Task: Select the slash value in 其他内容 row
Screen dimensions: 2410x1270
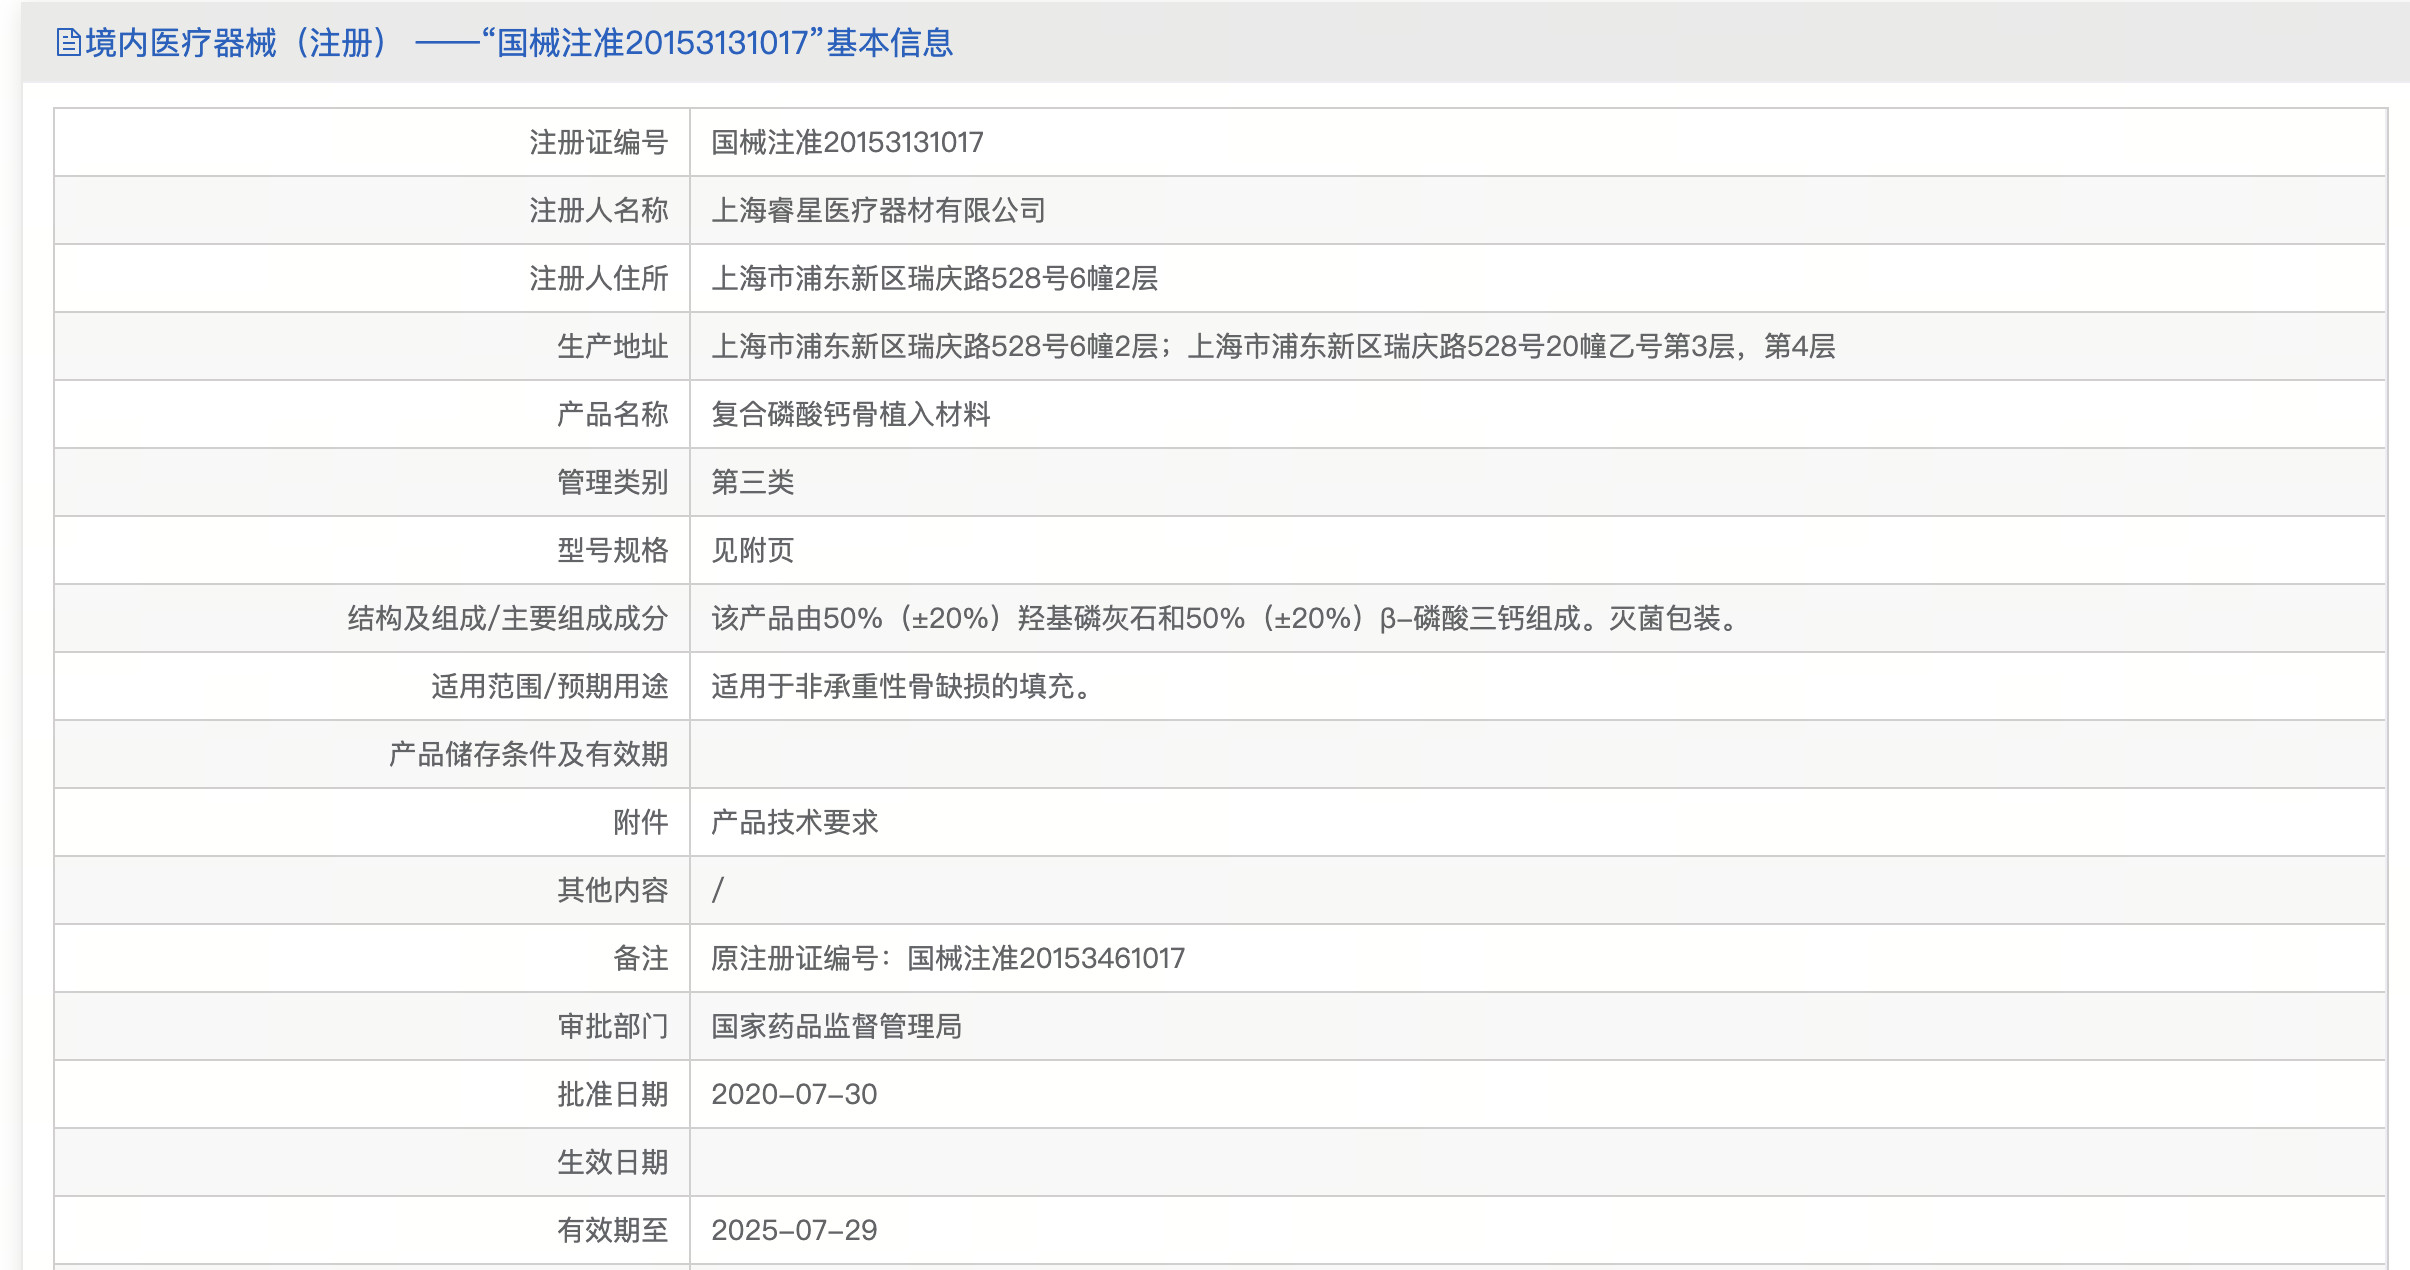Action: (x=718, y=890)
